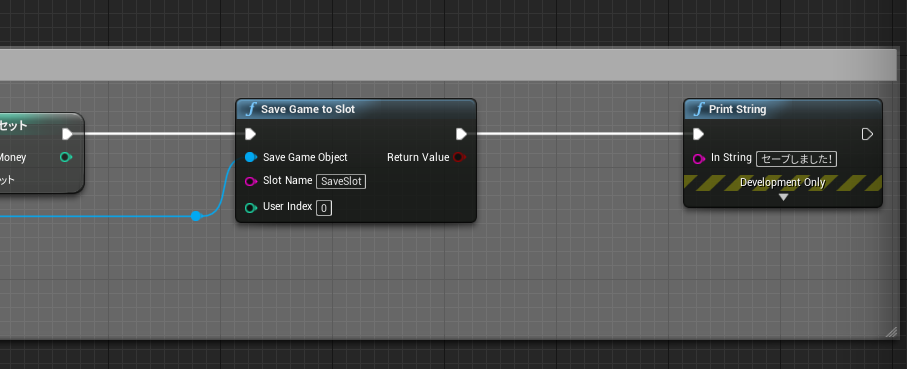
Task: Click the function icon on Print String
Action: [x=699, y=109]
